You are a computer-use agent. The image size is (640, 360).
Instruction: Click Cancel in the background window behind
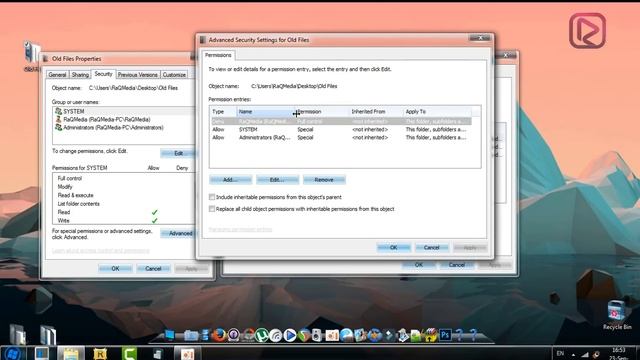pyautogui.click(x=456, y=264)
